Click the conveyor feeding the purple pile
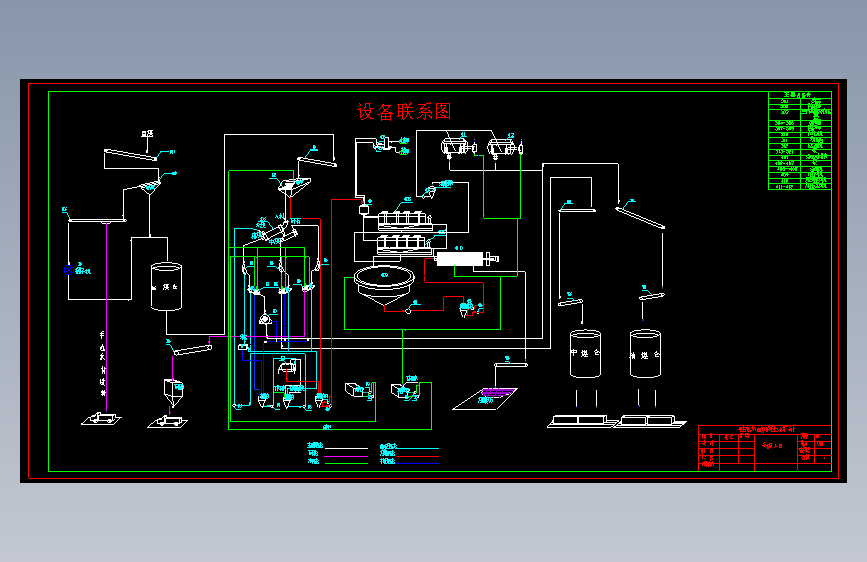This screenshot has height=562, width=867. (x=511, y=365)
